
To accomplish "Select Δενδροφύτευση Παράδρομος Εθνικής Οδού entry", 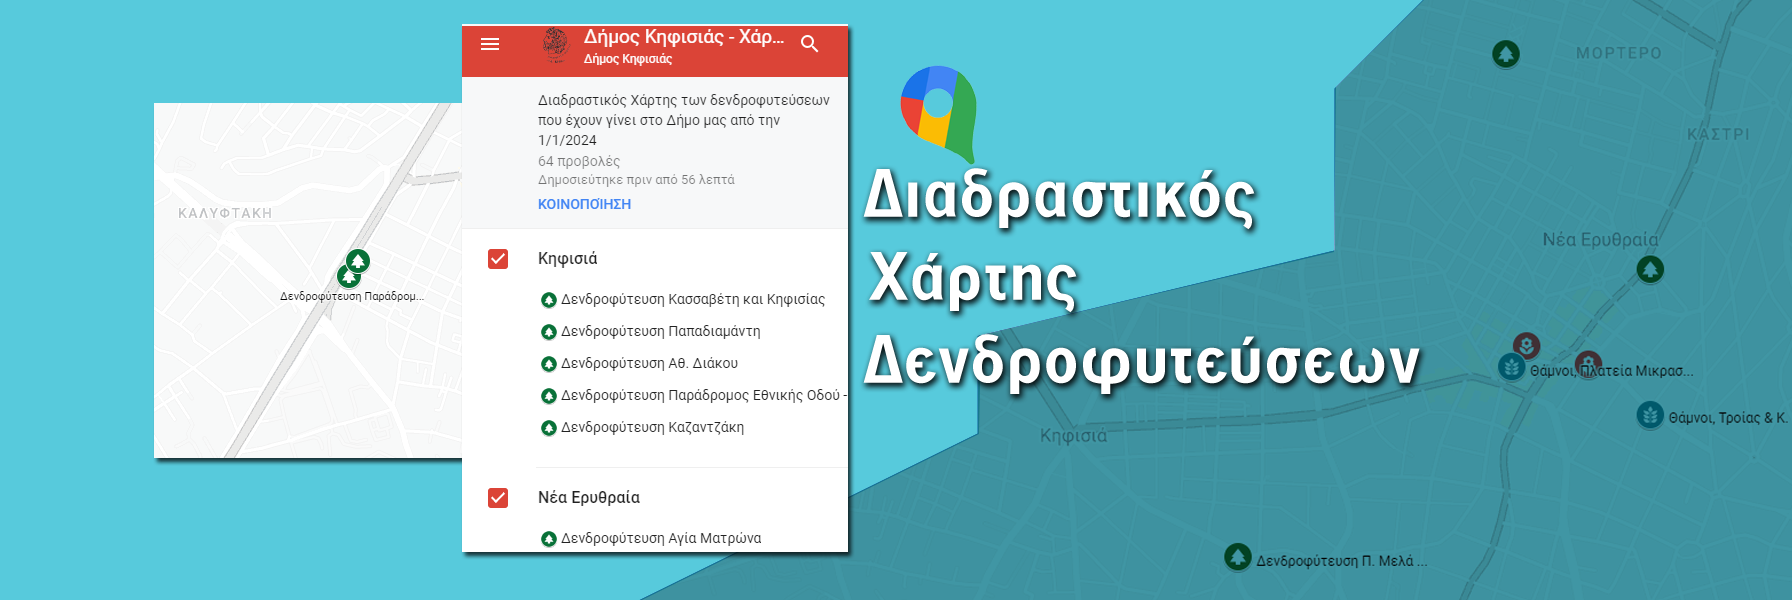I will [x=700, y=395].
